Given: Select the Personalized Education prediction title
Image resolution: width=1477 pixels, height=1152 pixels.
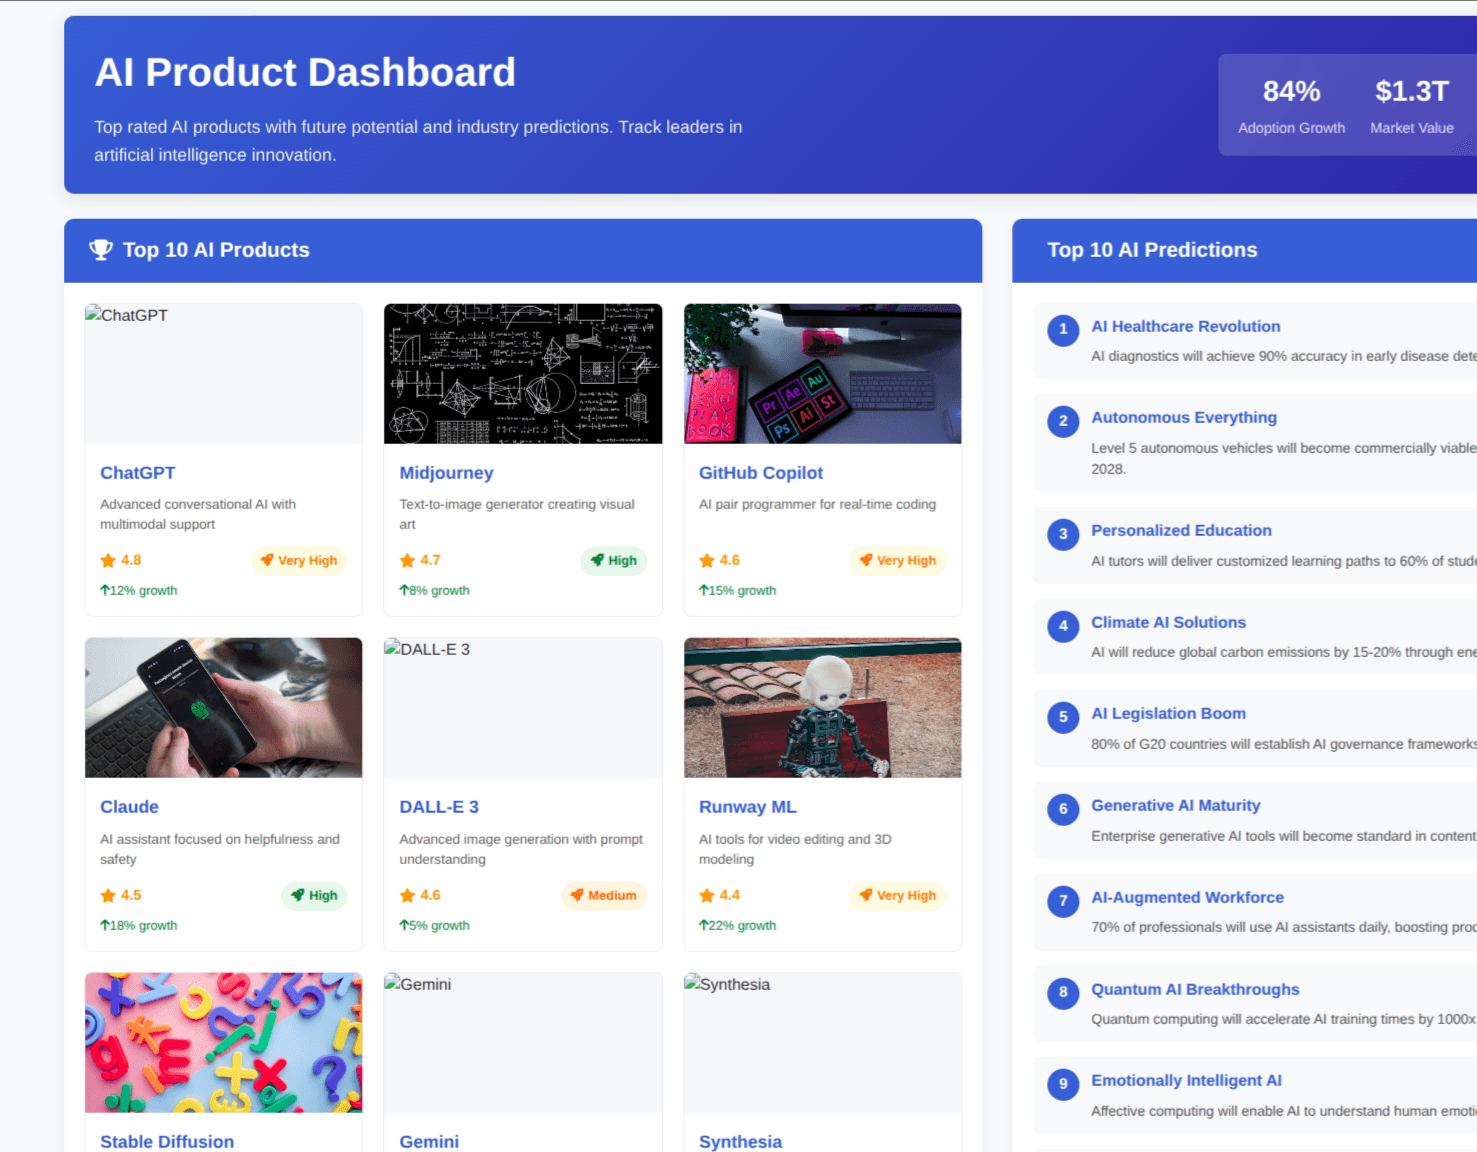Looking at the screenshot, I should [x=1181, y=531].
